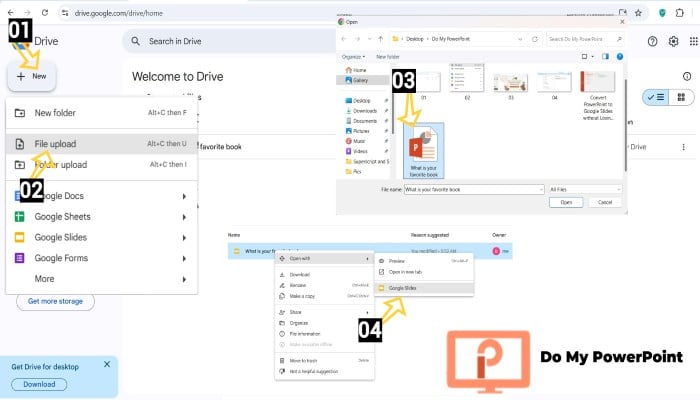
Task: Click the New button in Drive
Action: coord(31,76)
